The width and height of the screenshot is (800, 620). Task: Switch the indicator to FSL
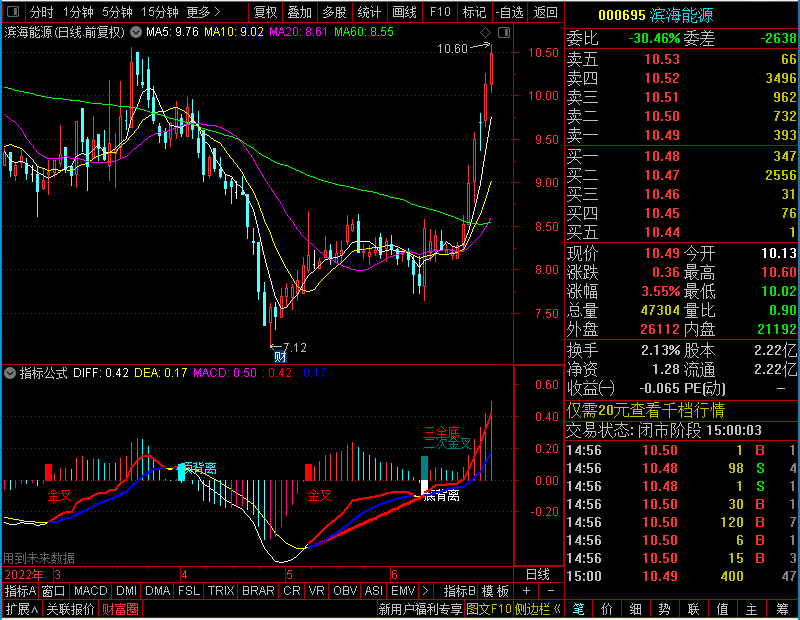[x=189, y=591]
